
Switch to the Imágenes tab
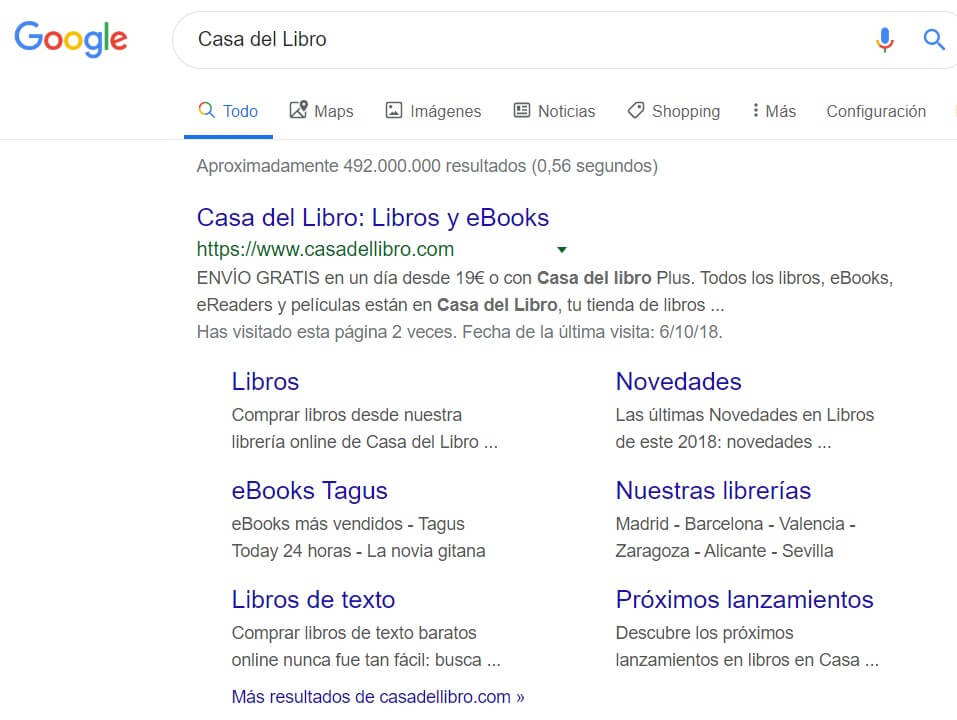pos(433,111)
